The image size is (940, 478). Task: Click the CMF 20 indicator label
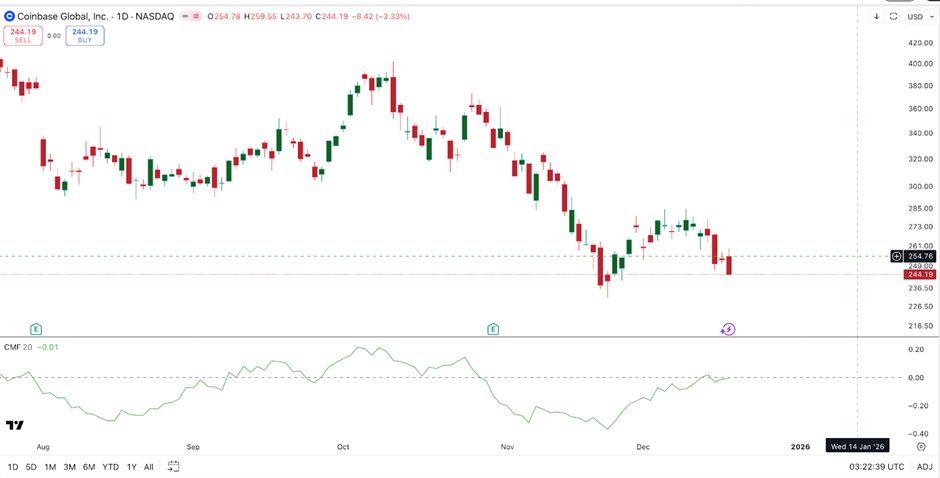pyautogui.click(x=19, y=347)
